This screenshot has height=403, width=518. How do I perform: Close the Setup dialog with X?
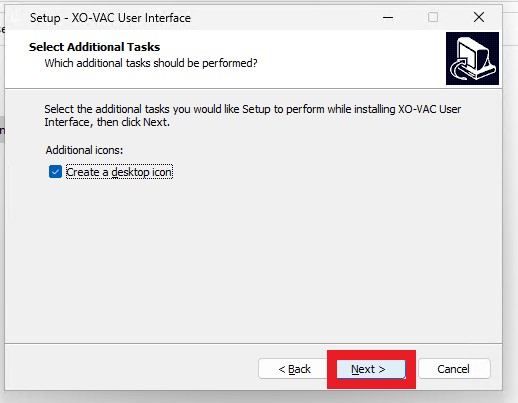point(479,17)
